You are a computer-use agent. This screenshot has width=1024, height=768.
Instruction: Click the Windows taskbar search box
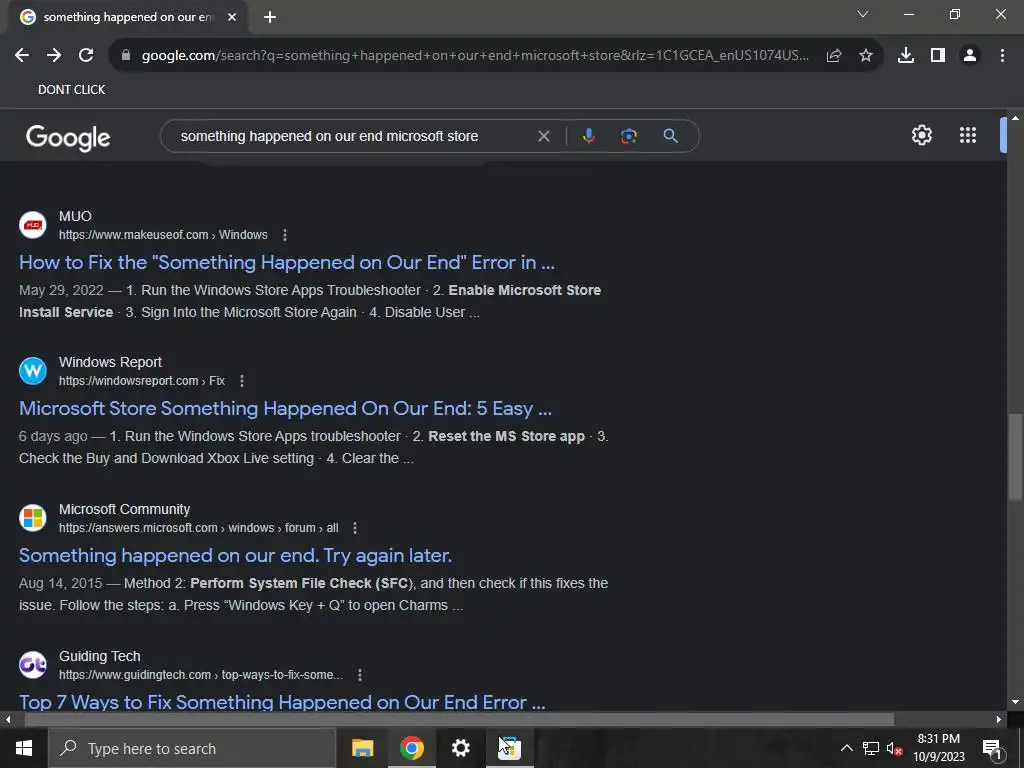pos(192,748)
